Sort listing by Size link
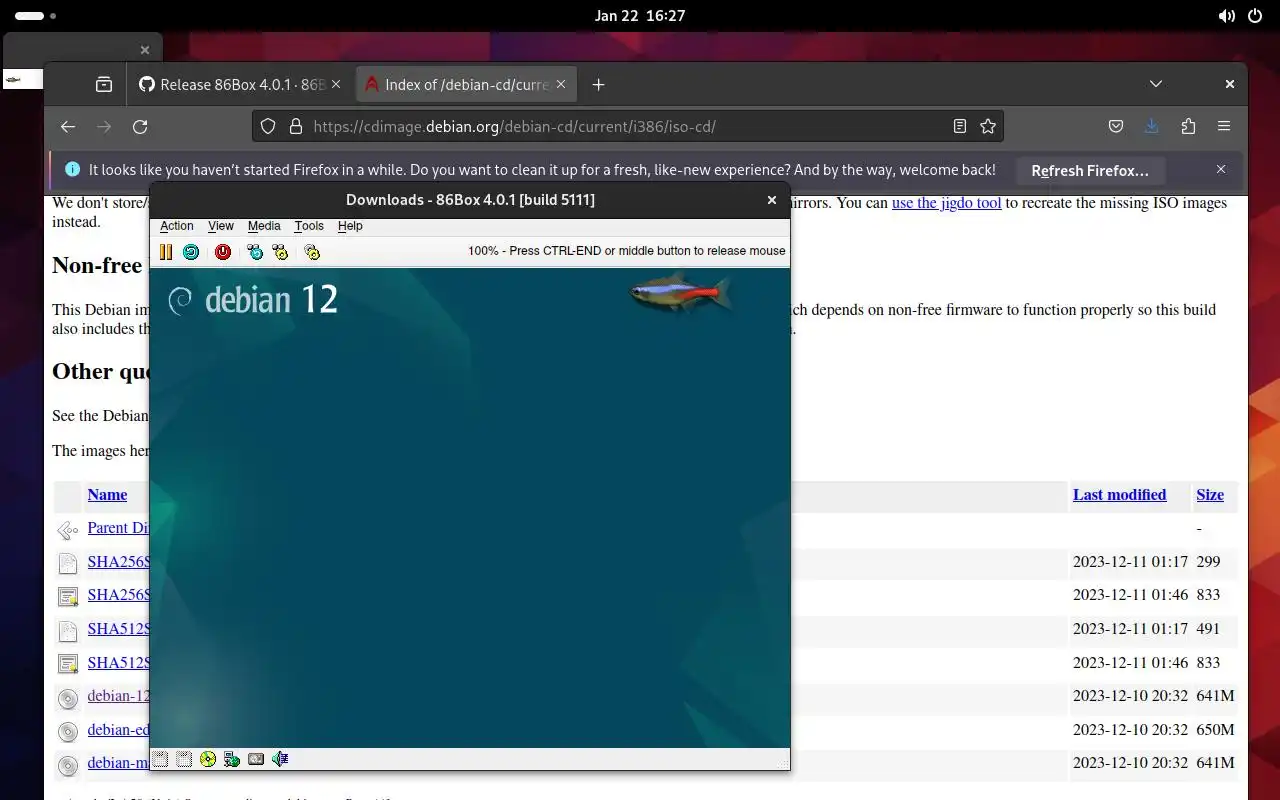The width and height of the screenshot is (1280, 800). click(x=1210, y=495)
